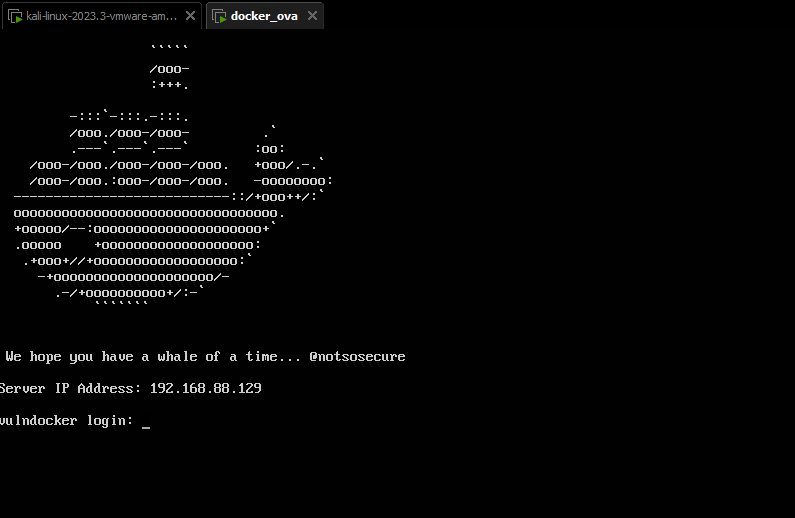Close the docker_ova tab
Image resolution: width=795 pixels, height=518 pixels.
pyautogui.click(x=312, y=16)
